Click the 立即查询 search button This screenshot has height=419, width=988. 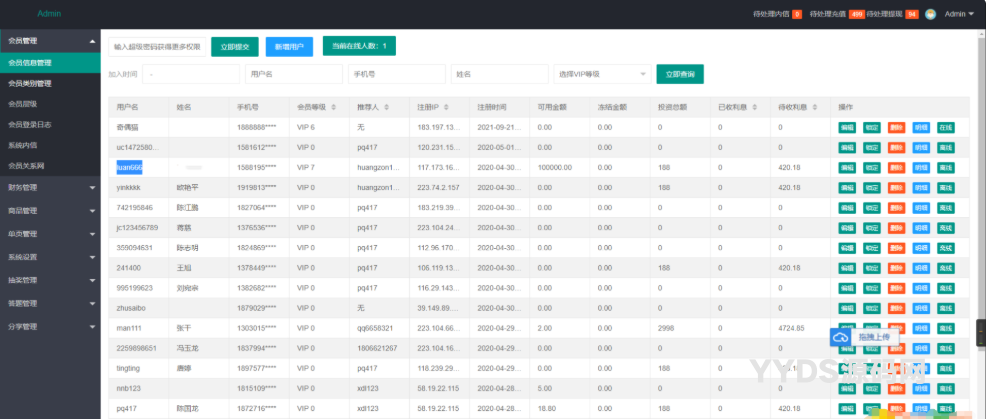680,74
